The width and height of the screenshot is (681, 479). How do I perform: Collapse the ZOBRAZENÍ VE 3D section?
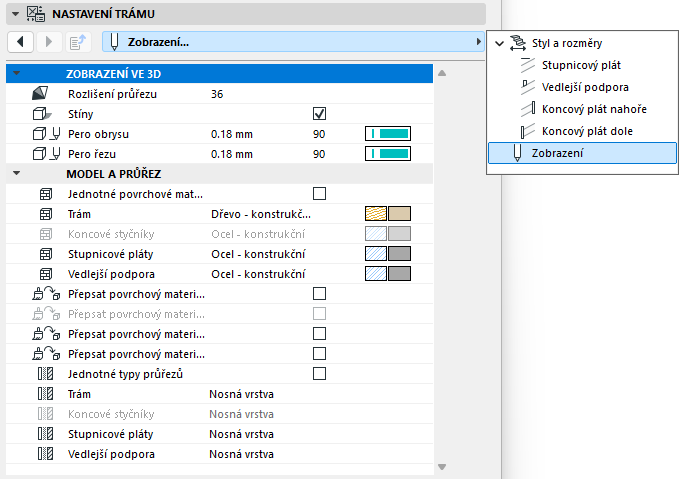[x=17, y=73]
